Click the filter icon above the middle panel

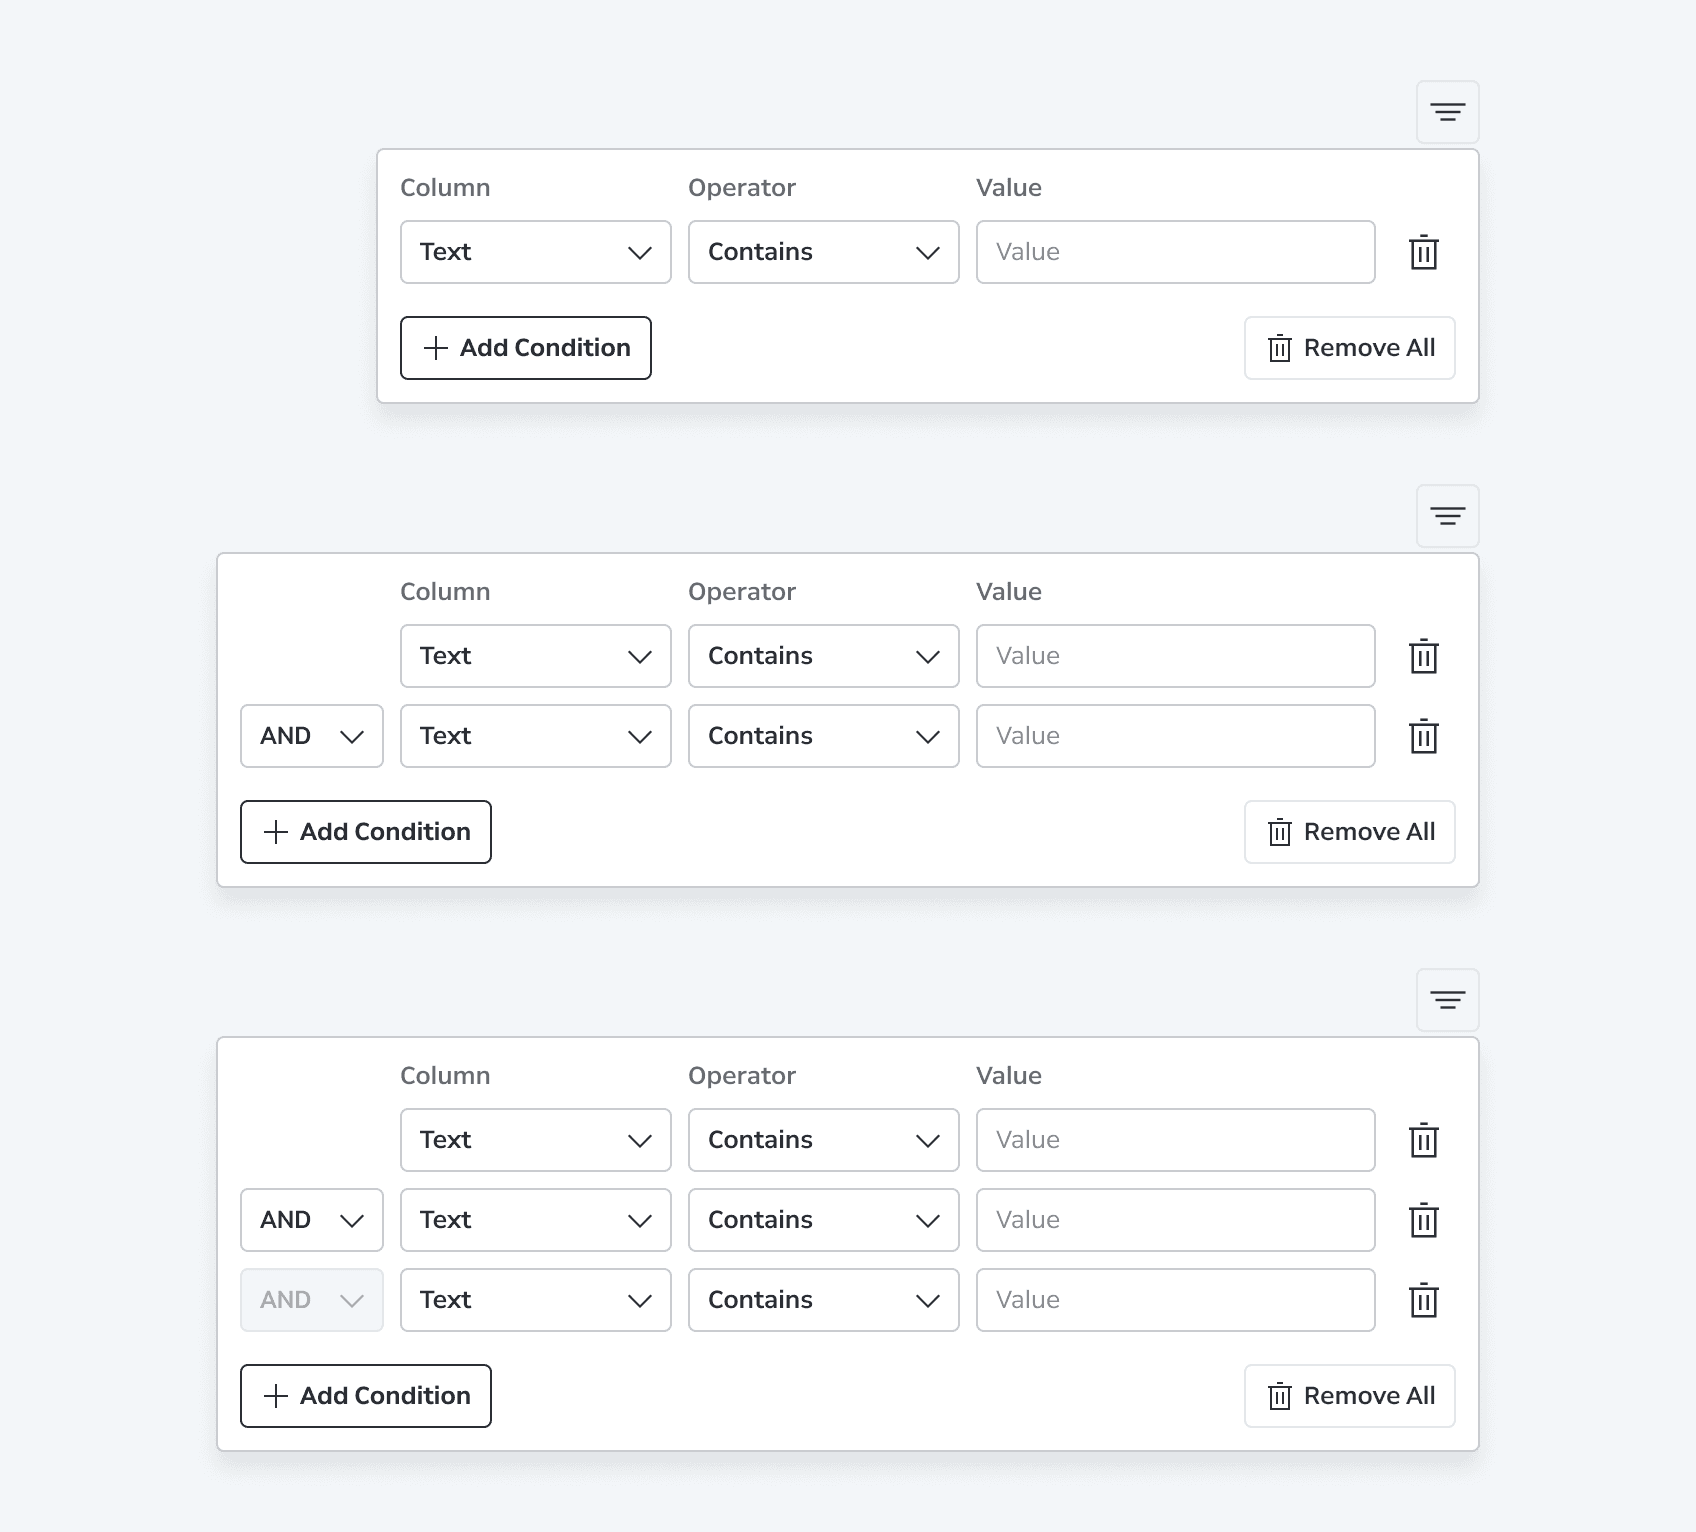point(1447,516)
